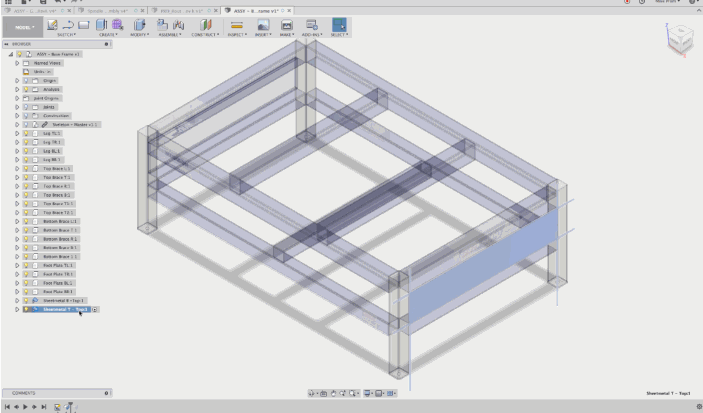Switch to the first ASSY document tab
The image size is (703, 413).
36,10
